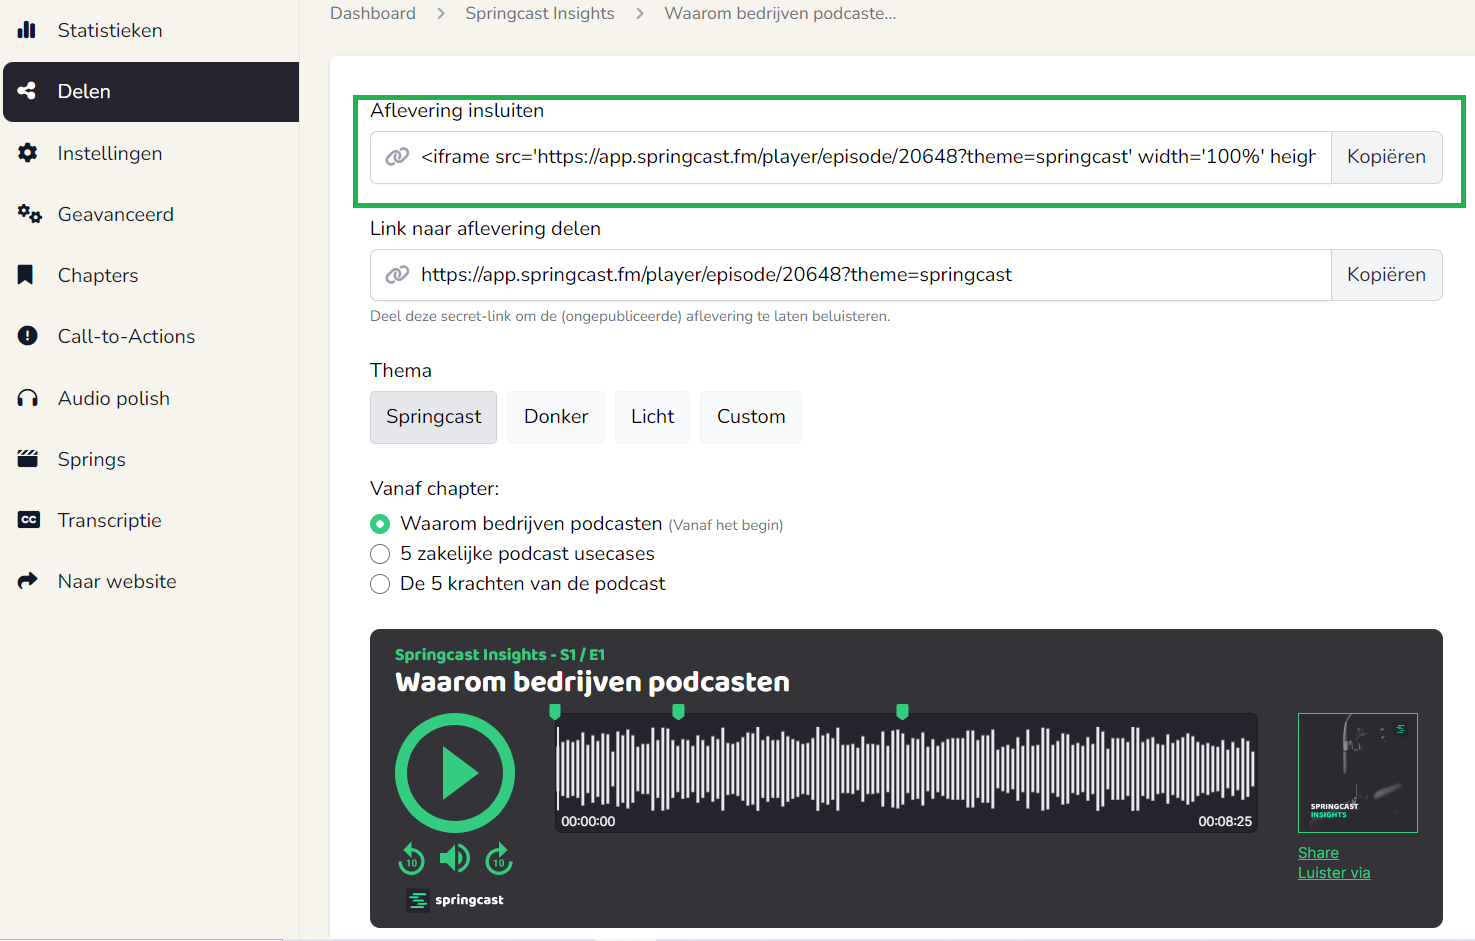Click the Instellingen gear icon
Screen dimensions: 1475x941
coord(28,153)
